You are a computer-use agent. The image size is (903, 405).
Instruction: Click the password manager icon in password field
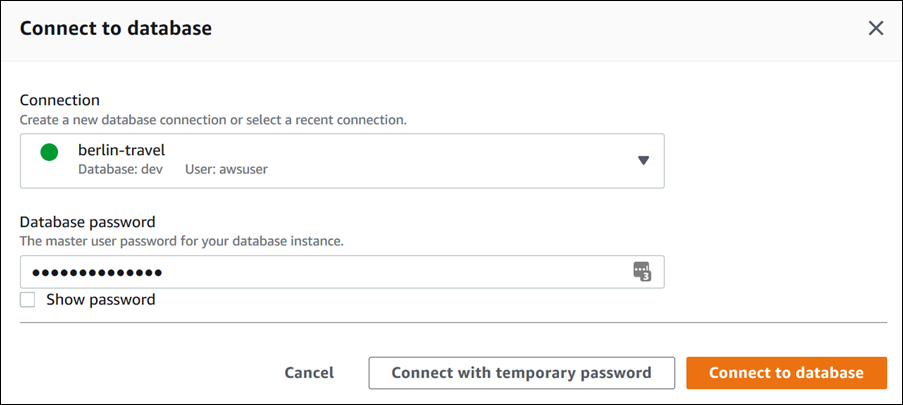(642, 272)
